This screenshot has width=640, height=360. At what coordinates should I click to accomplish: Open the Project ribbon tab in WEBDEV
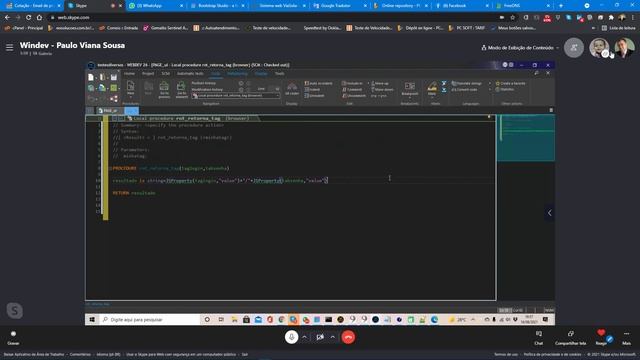[148, 73]
